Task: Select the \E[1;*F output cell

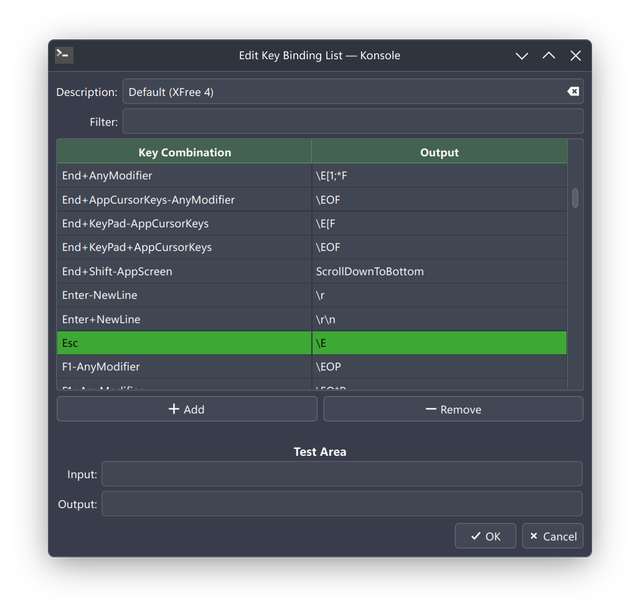Action: (x=439, y=176)
